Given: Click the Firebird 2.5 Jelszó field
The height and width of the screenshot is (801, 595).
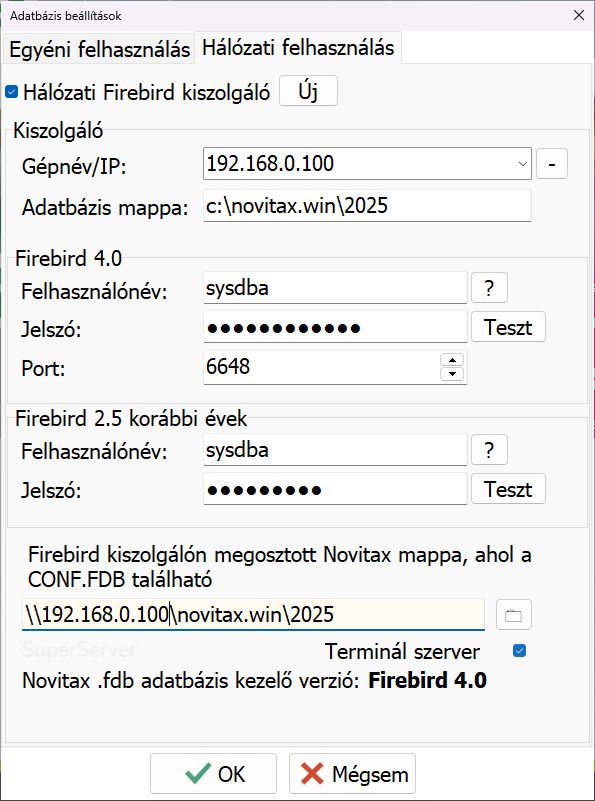Looking at the screenshot, I should (x=335, y=489).
